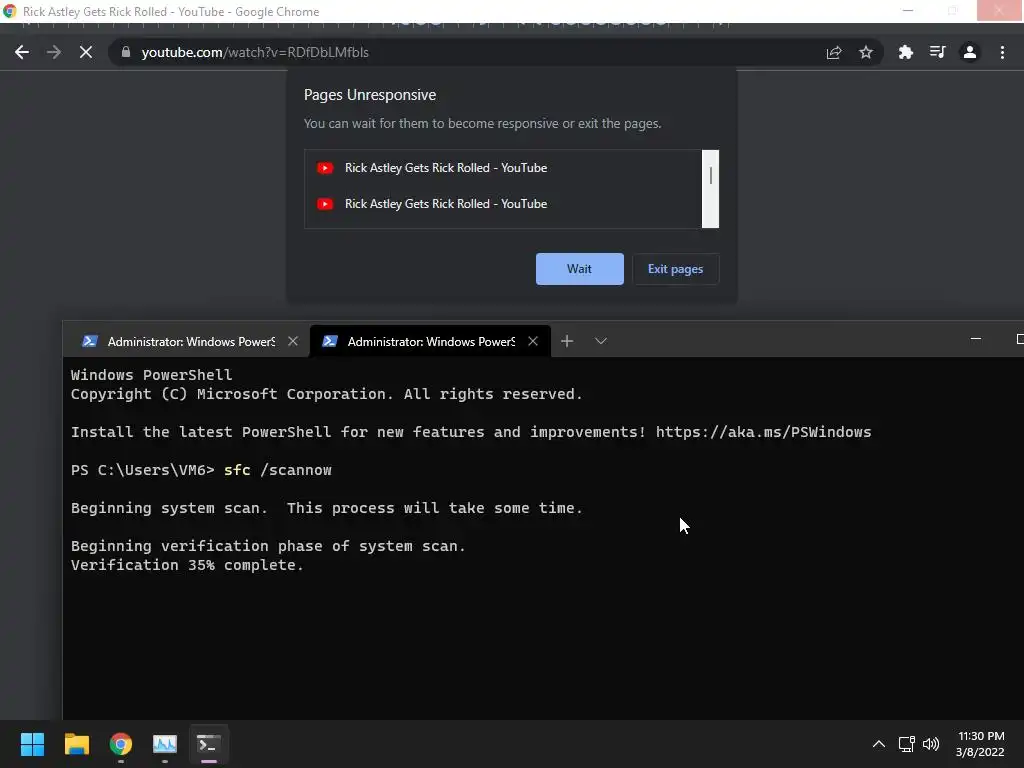This screenshot has width=1024, height=768.
Task: View site lock info in address bar
Action: pos(126,52)
